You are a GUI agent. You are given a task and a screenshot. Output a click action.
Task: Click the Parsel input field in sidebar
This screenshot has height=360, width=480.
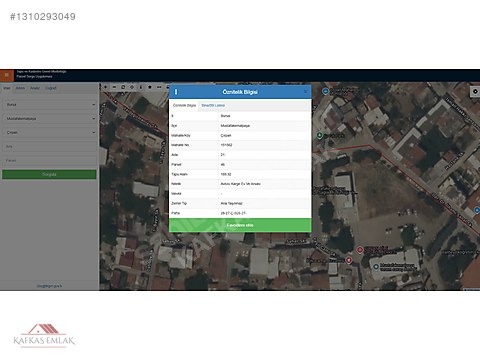click(50, 161)
